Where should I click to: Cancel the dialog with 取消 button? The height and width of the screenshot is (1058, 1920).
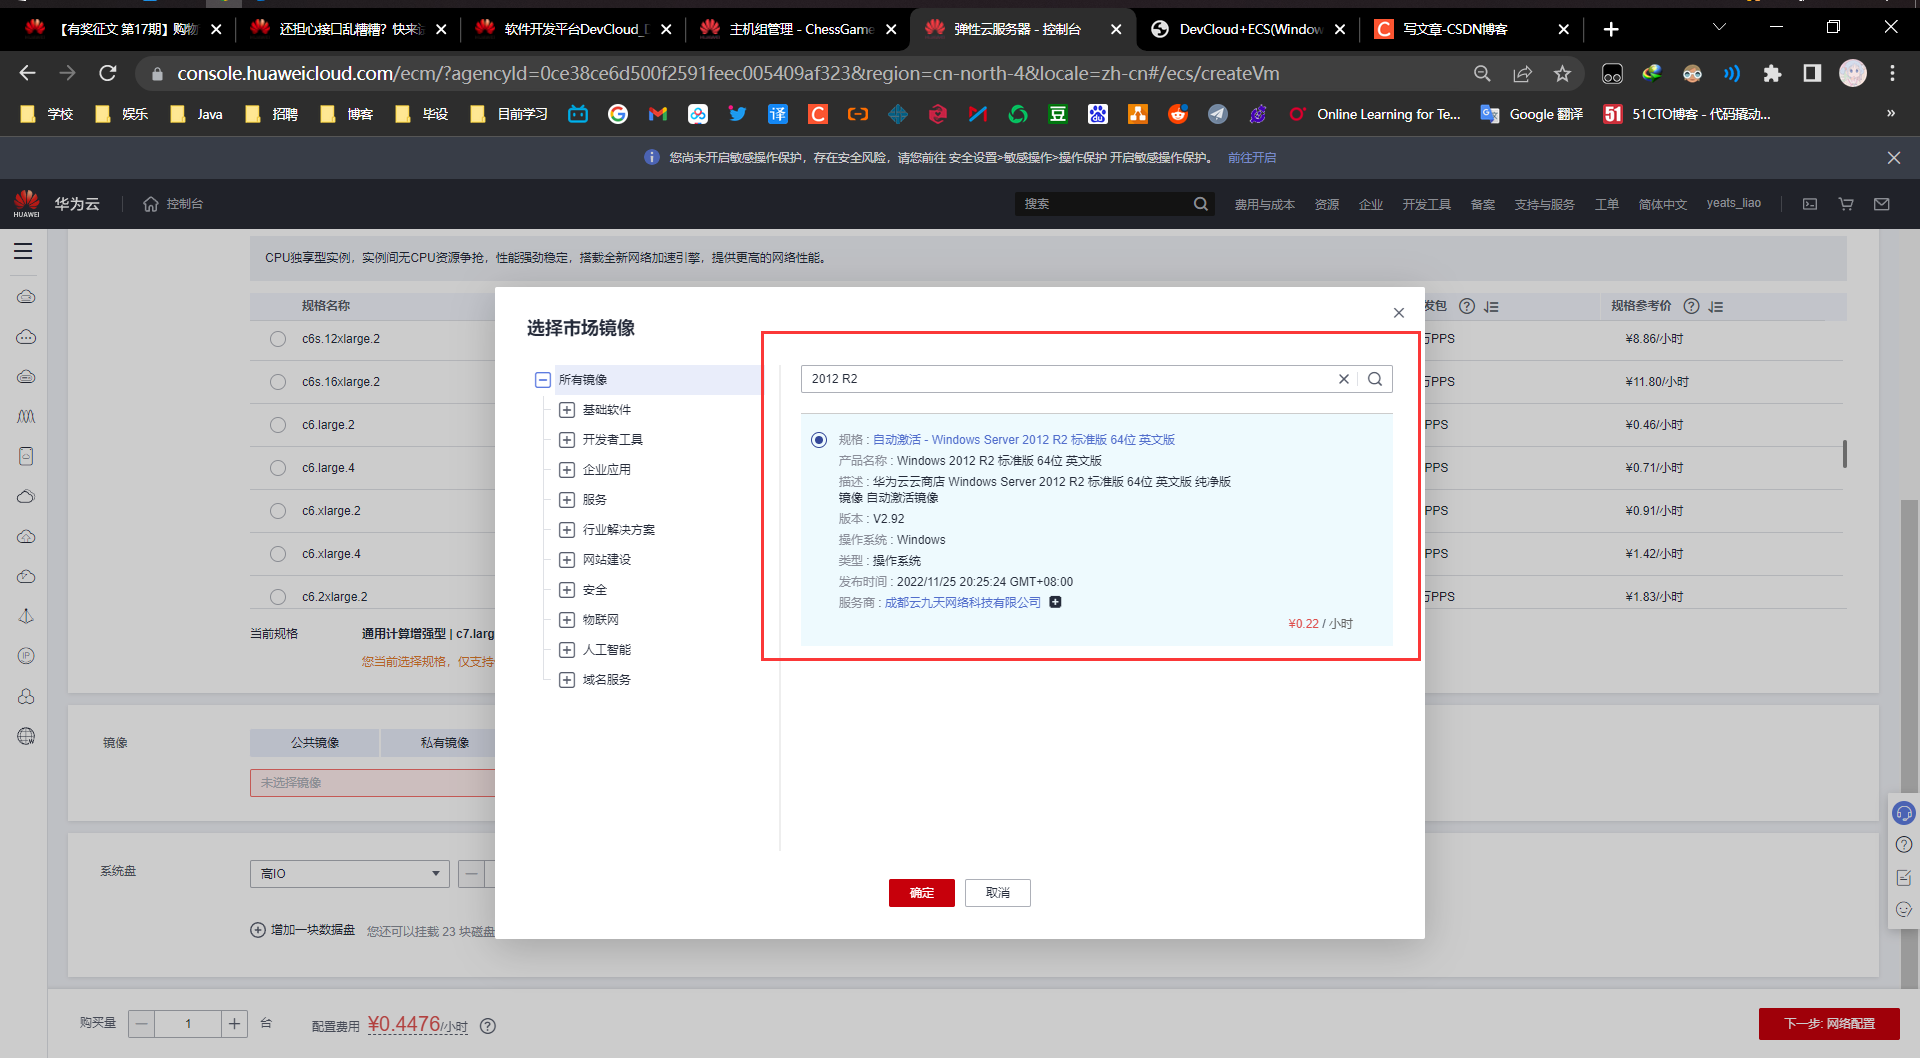[x=997, y=893]
